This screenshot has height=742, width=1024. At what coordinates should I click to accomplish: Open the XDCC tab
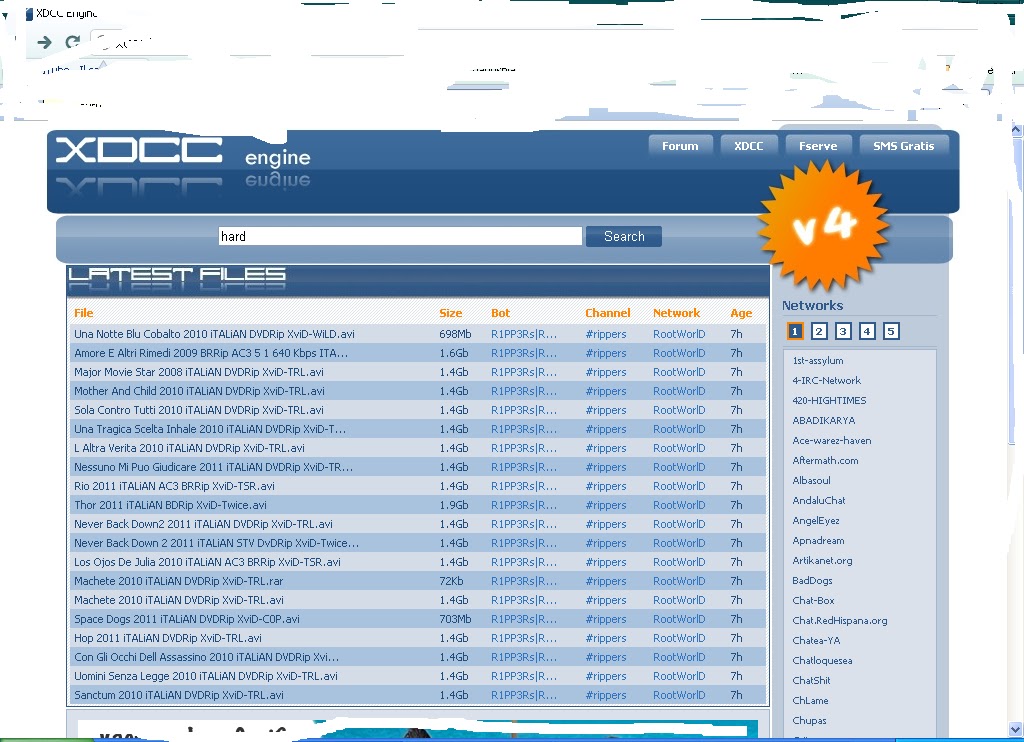tap(748, 146)
